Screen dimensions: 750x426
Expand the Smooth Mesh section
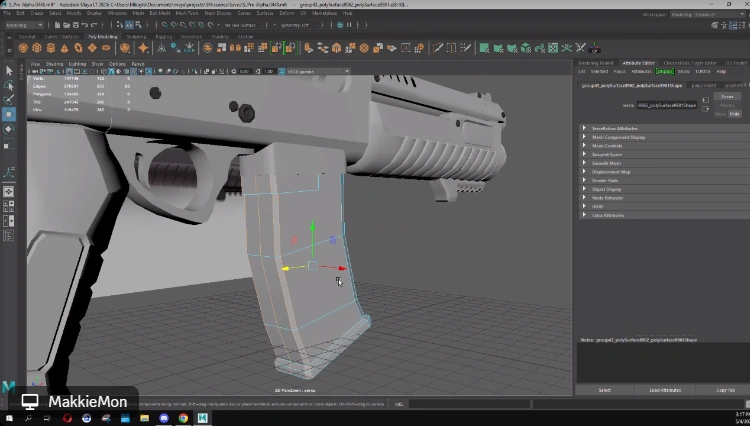point(606,163)
